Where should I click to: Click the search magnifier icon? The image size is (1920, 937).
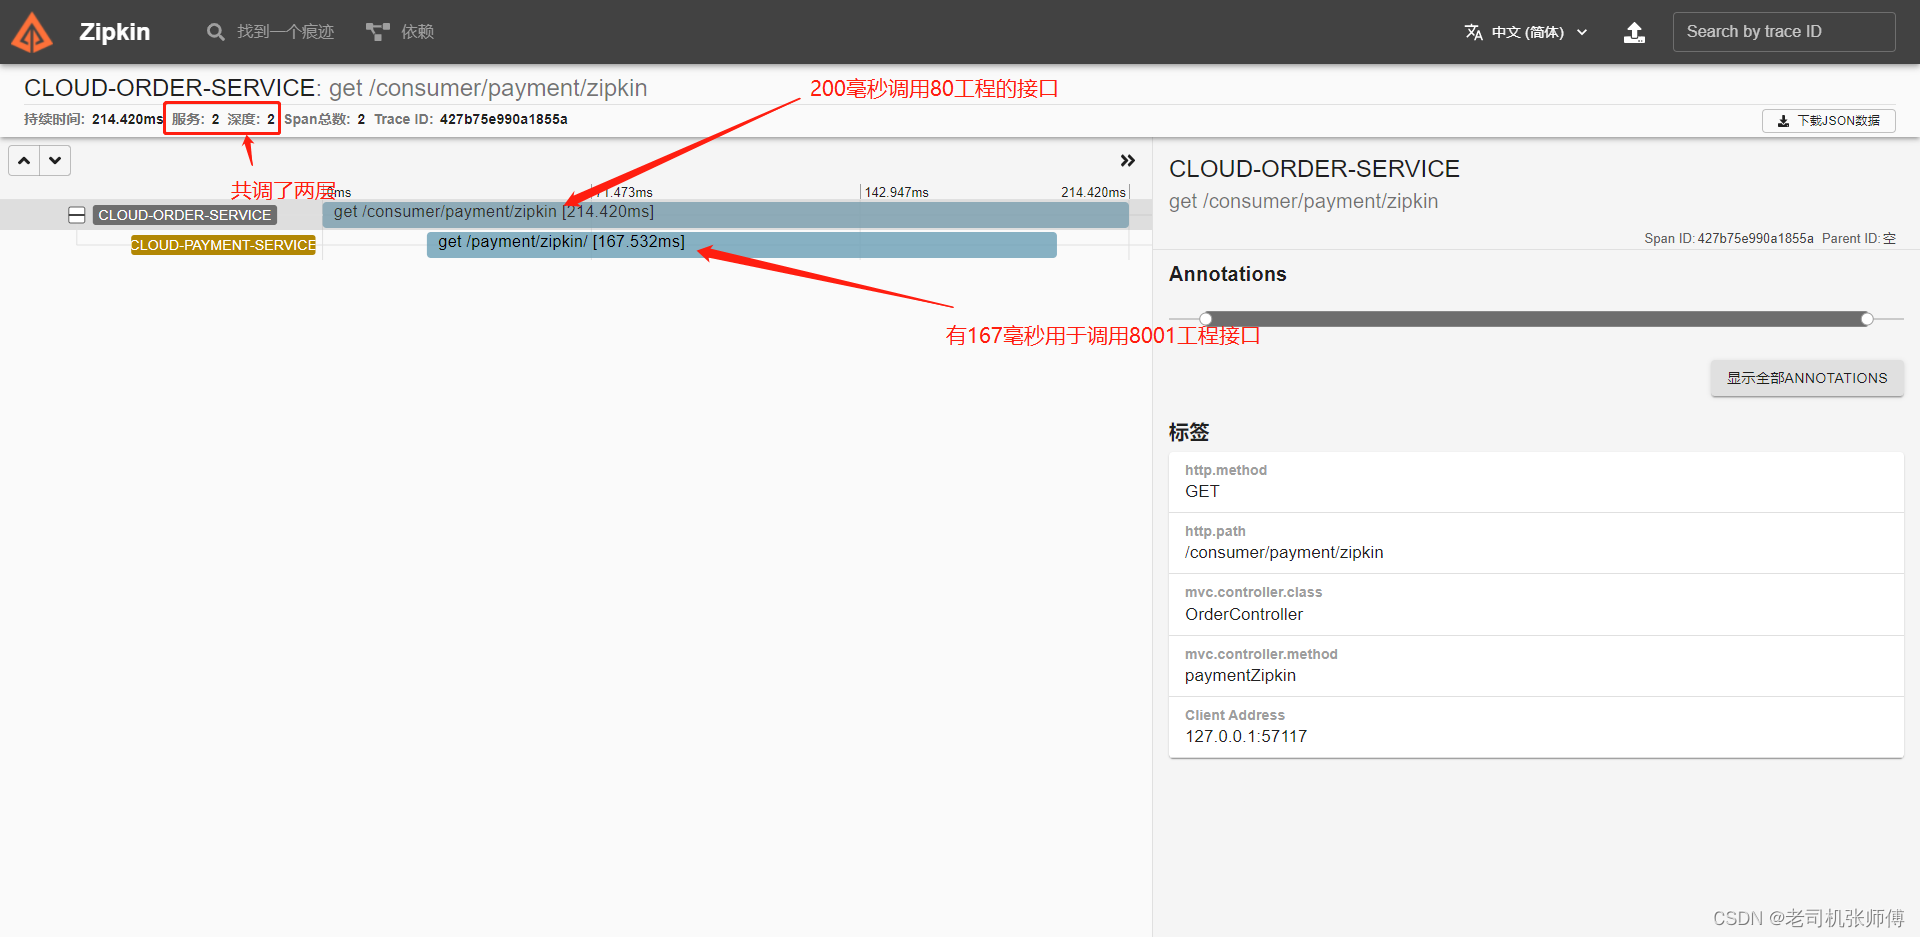[215, 32]
